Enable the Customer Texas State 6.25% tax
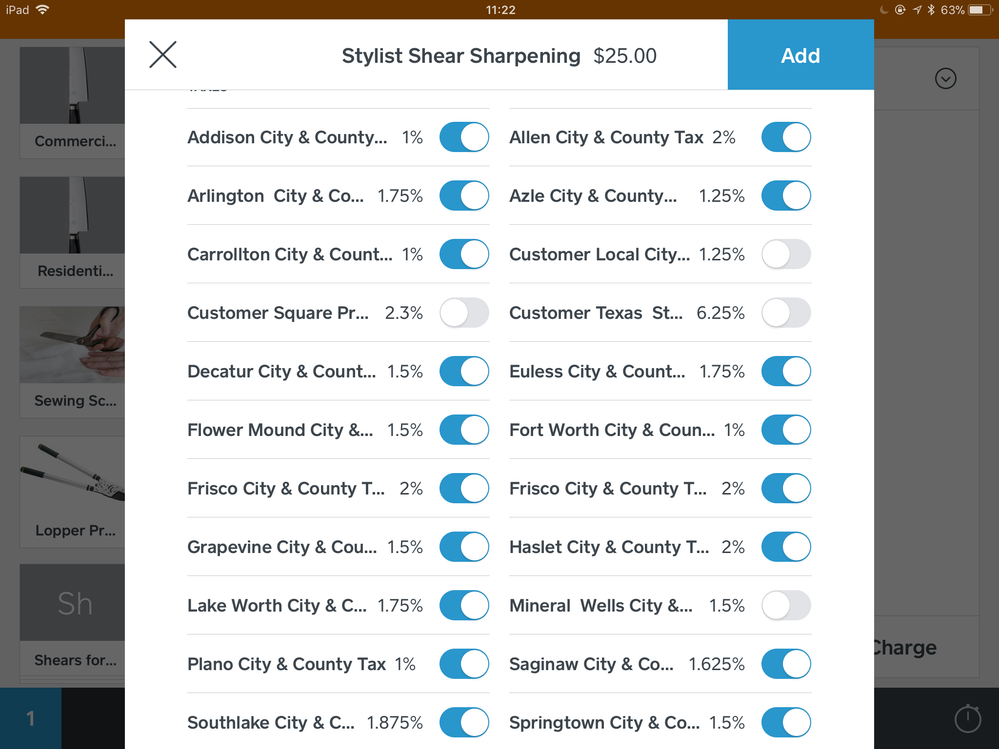The image size is (999, 749). coord(786,313)
